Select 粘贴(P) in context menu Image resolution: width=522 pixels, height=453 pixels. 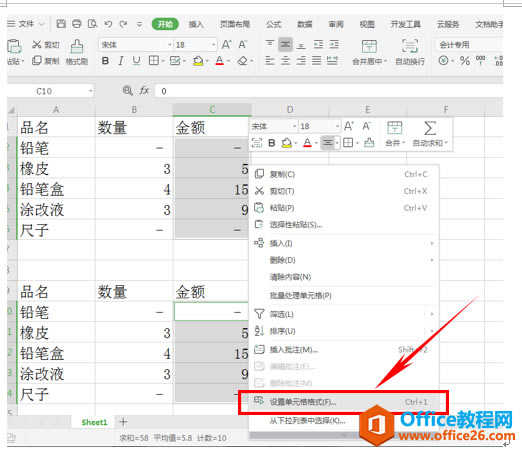click(x=344, y=208)
